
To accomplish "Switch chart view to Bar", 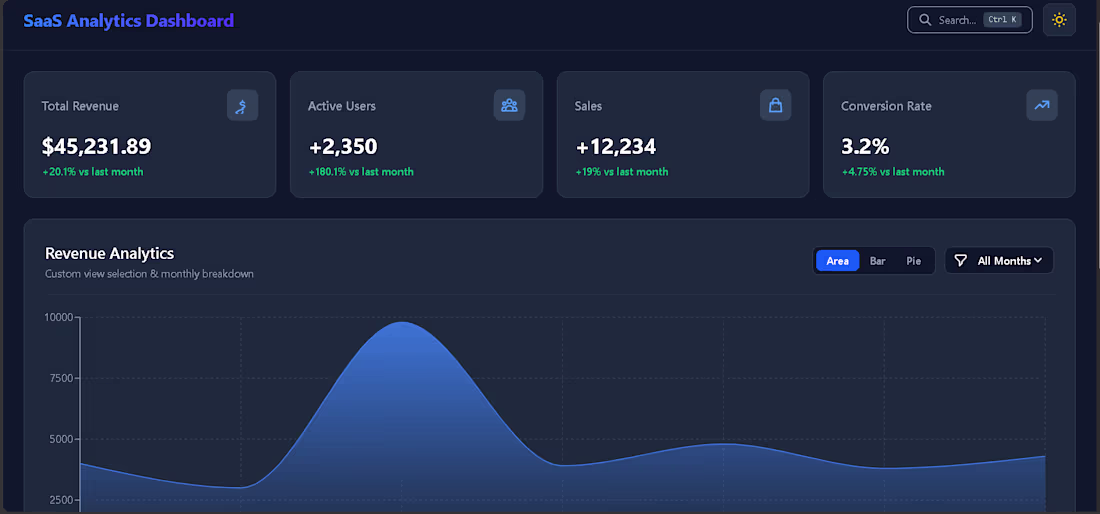I will 878,261.
